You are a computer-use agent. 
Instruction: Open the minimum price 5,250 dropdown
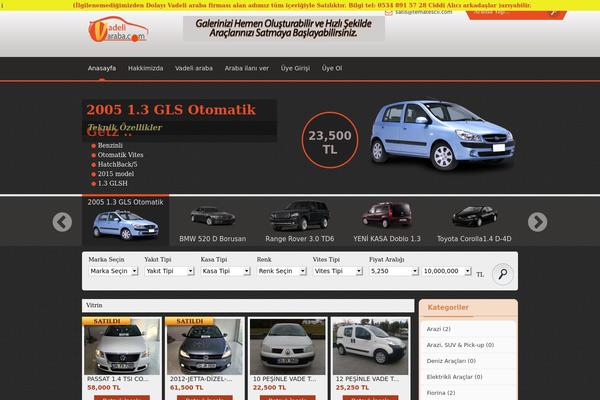(394, 271)
